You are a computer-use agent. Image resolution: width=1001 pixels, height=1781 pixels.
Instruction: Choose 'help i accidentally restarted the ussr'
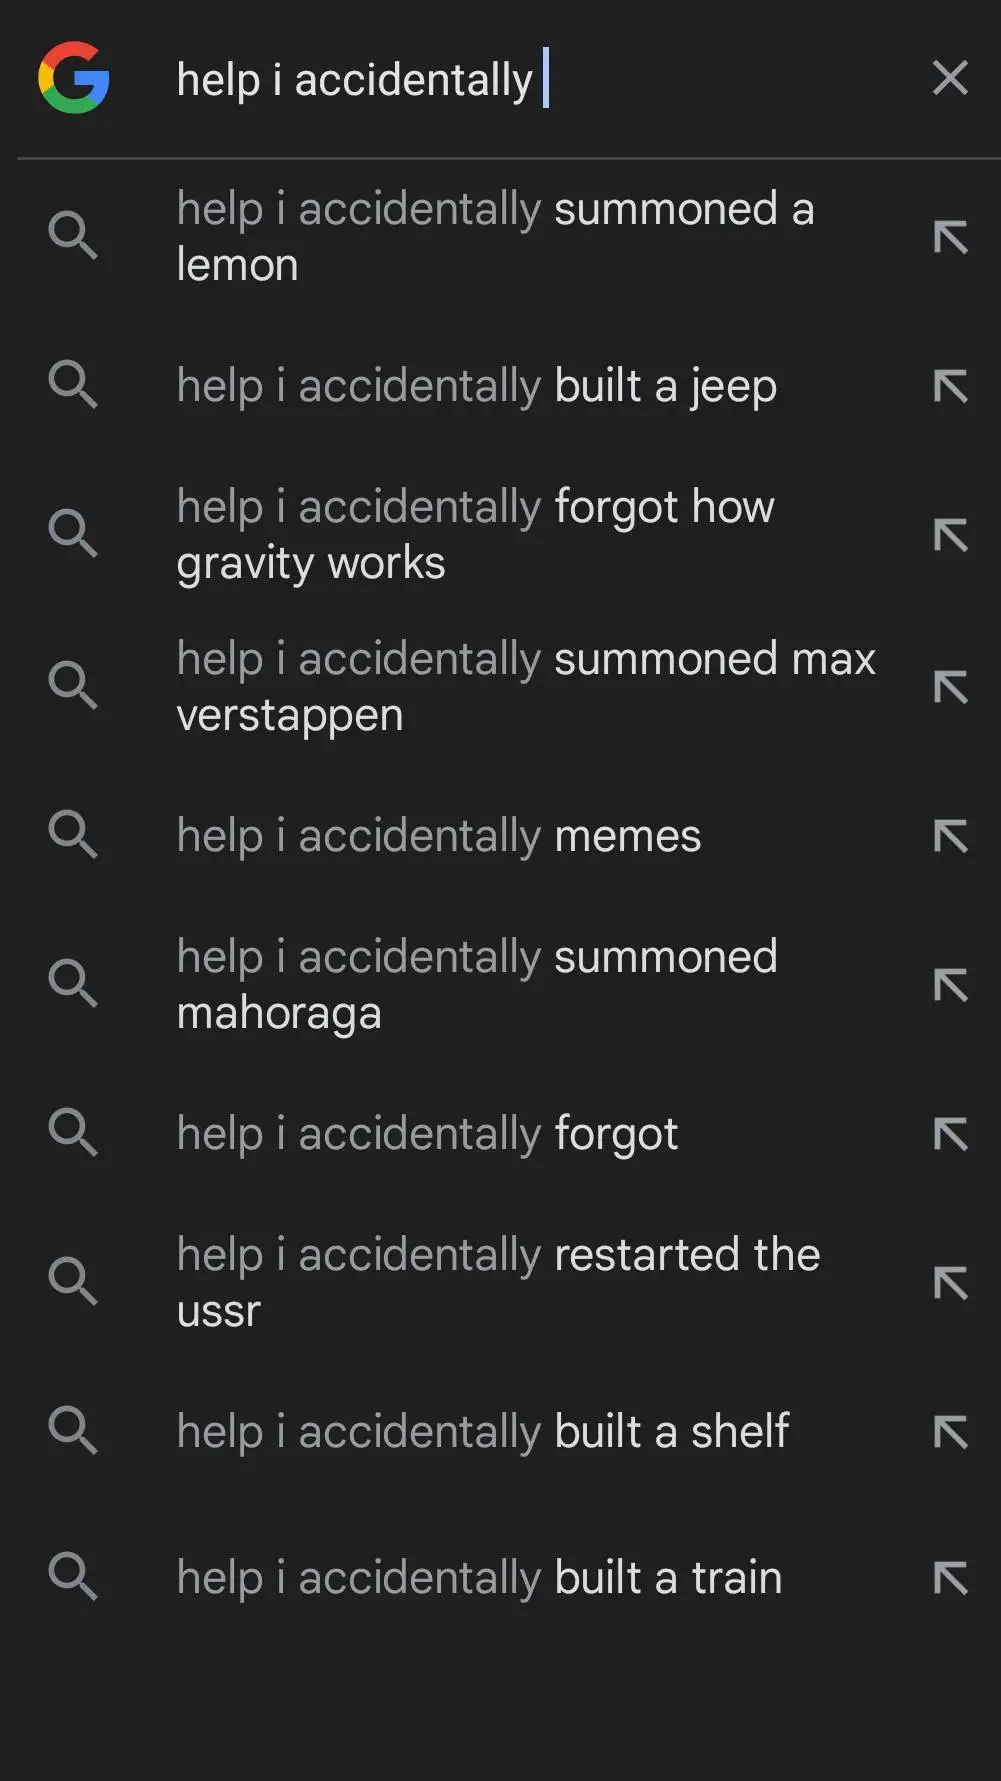point(498,1283)
